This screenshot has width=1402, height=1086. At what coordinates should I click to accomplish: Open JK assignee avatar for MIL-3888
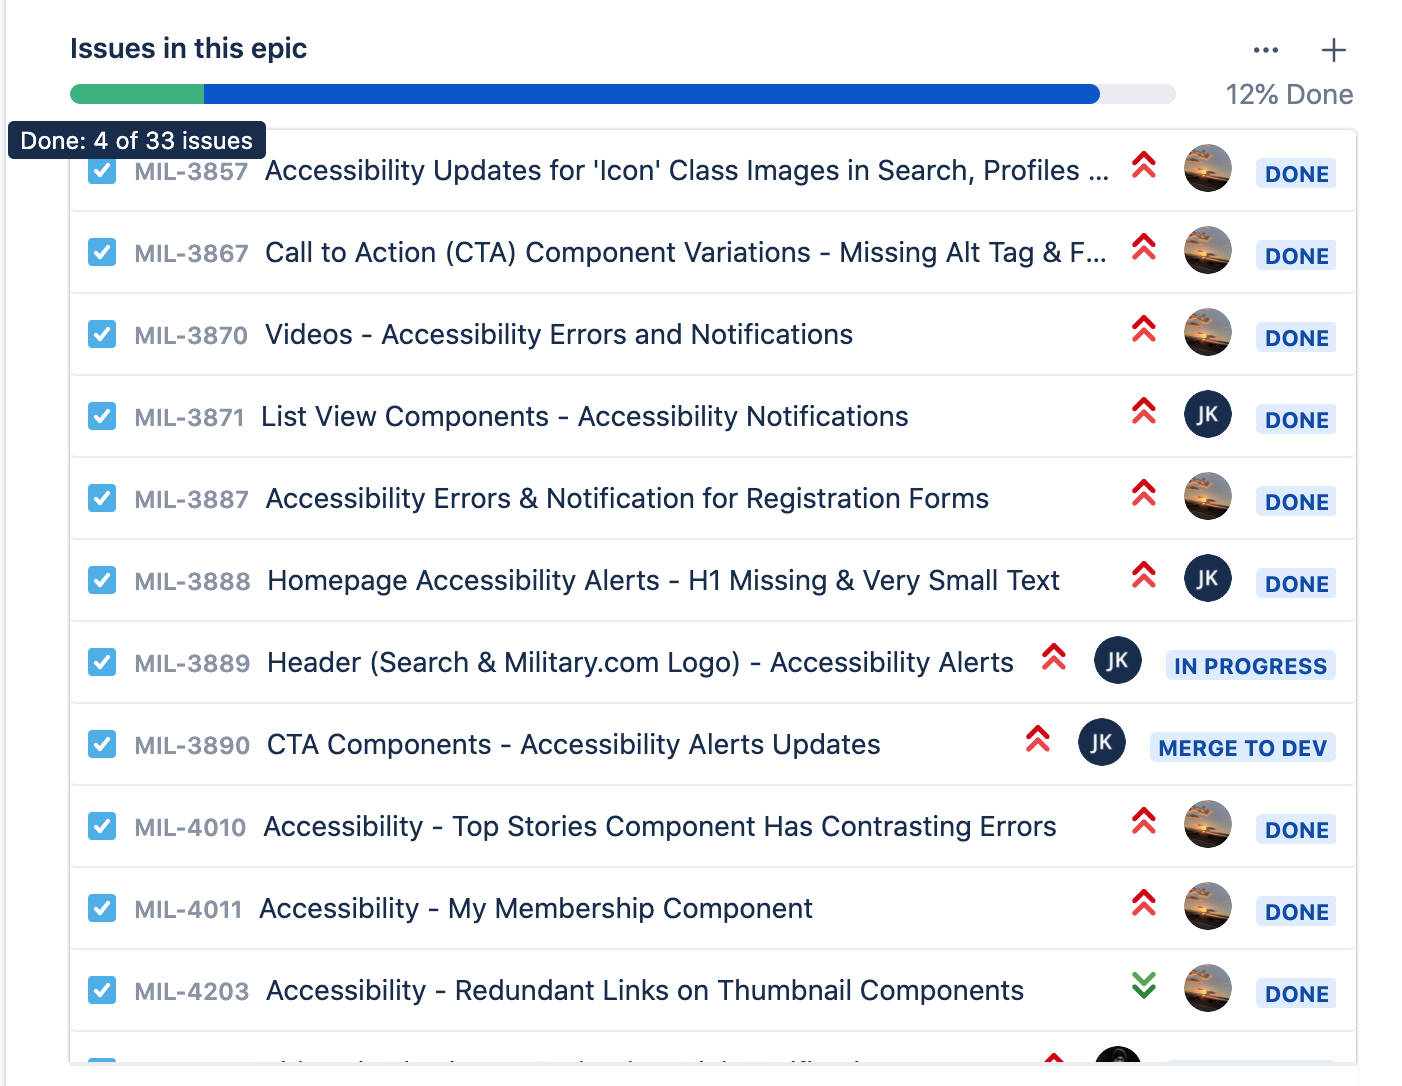click(x=1208, y=578)
